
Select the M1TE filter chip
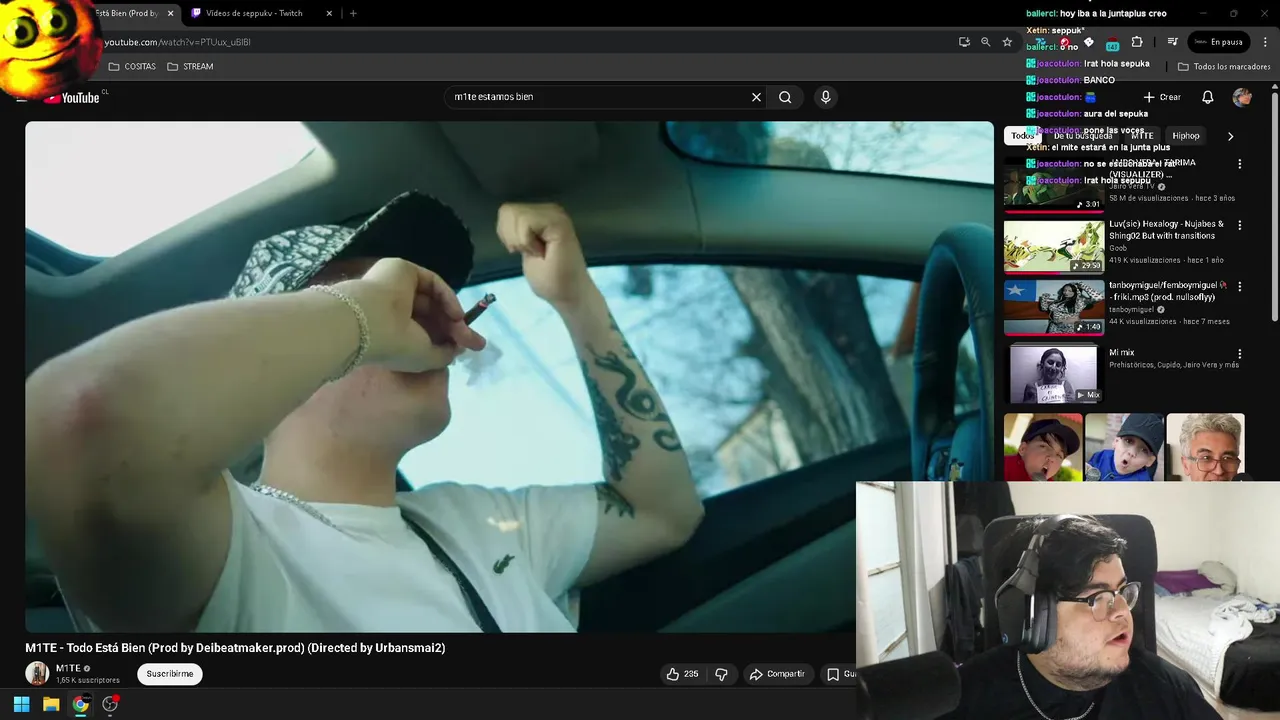coord(1142,136)
